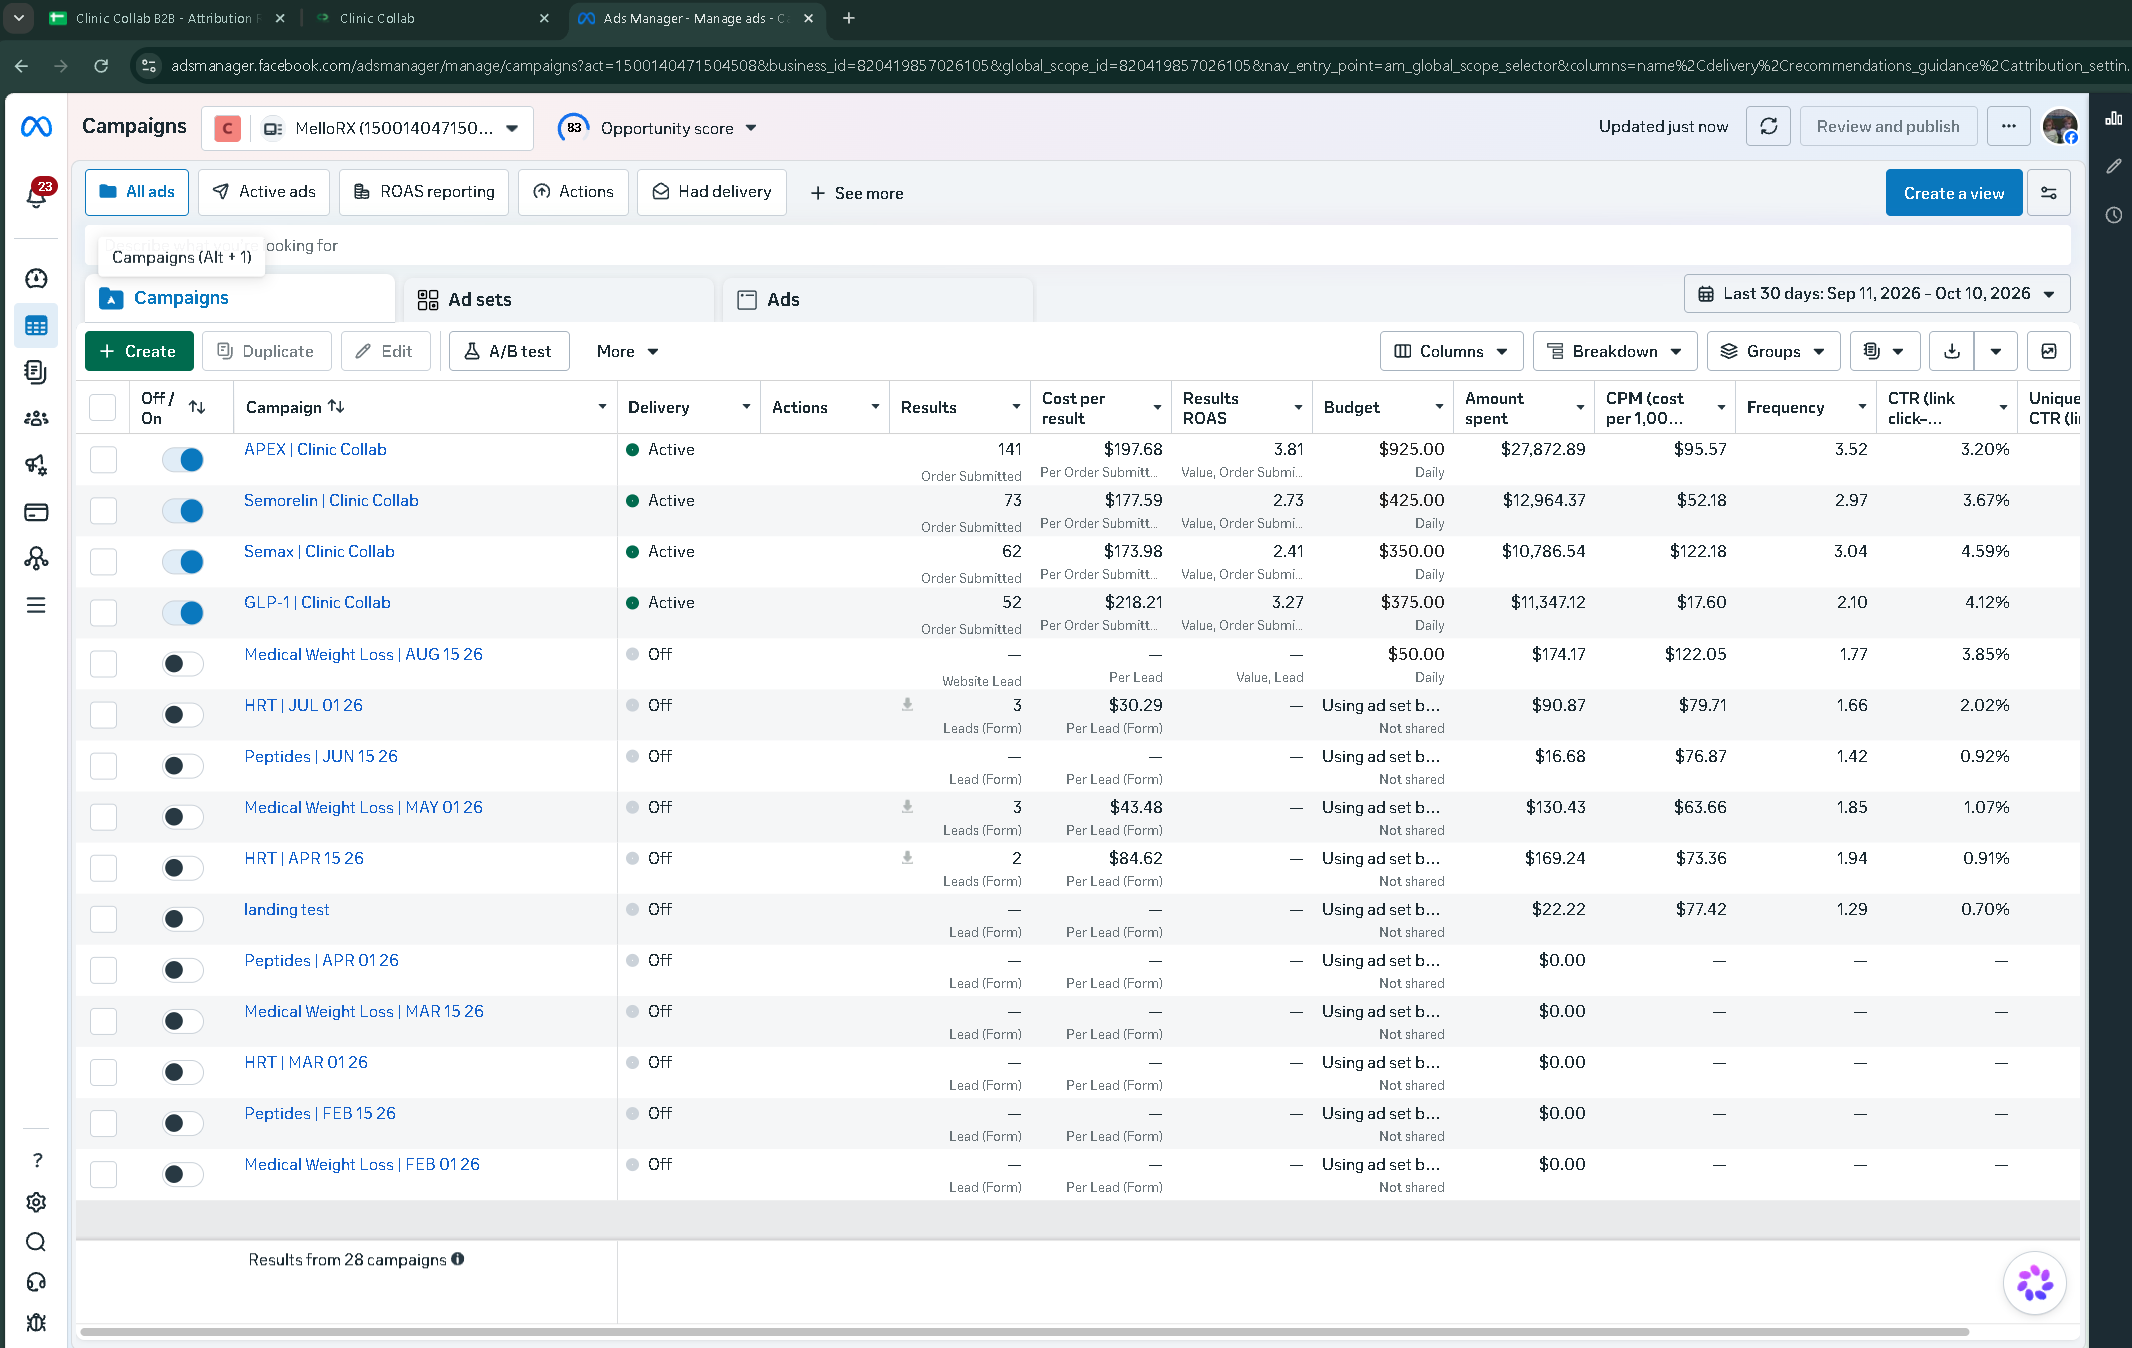Open the Columns dropdown
The width and height of the screenshot is (2132, 1348).
click(x=1451, y=351)
